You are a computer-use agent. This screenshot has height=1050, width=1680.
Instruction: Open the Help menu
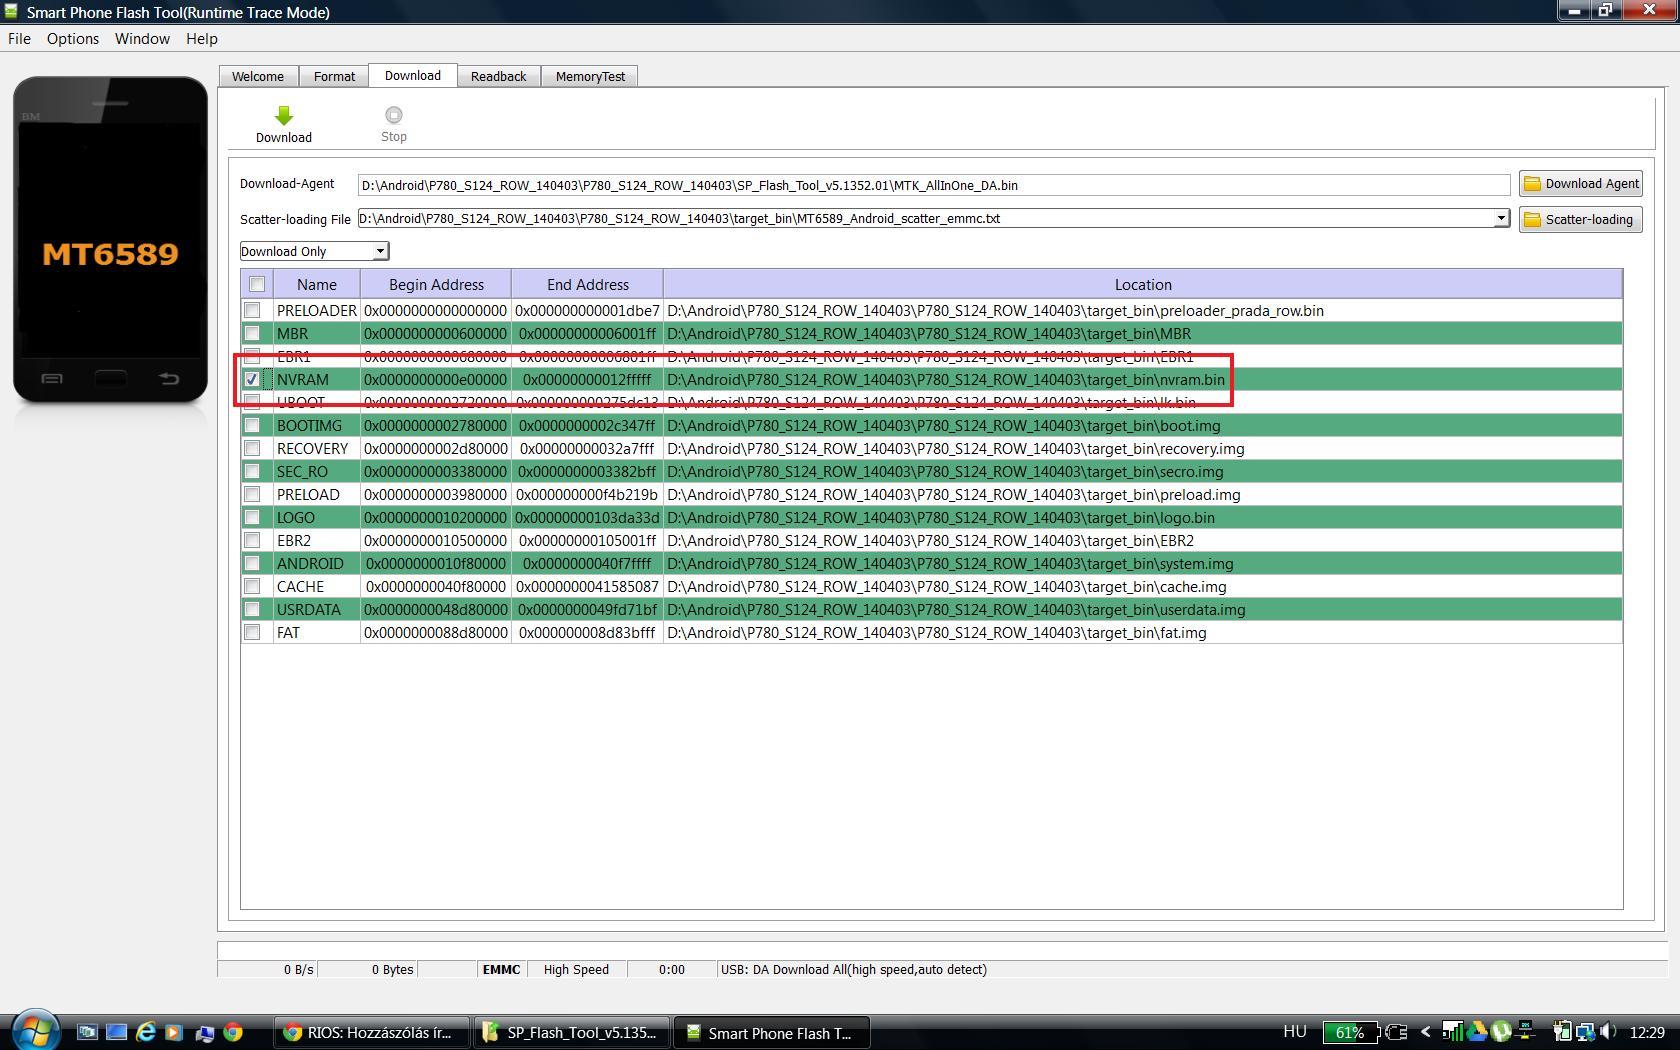pyautogui.click(x=201, y=39)
